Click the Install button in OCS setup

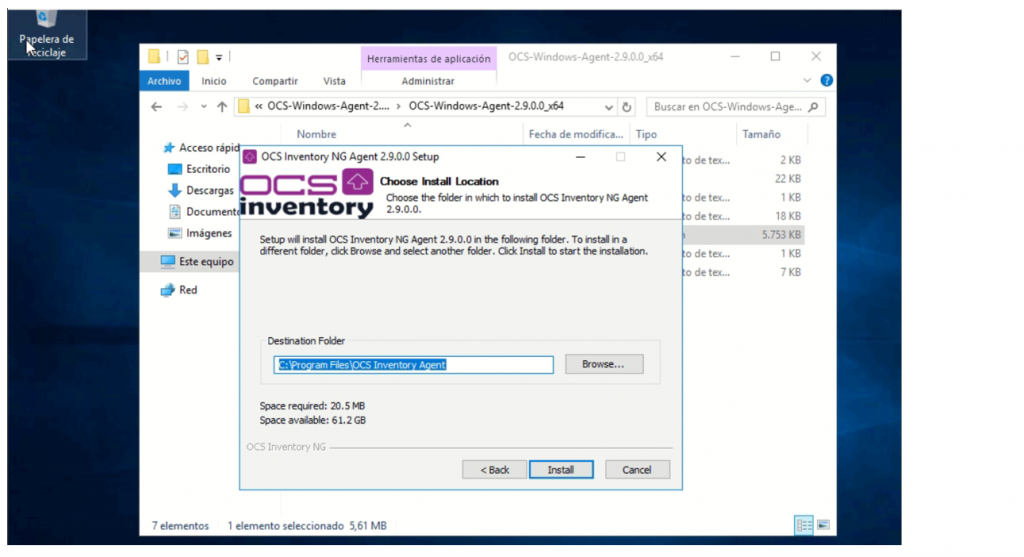[561, 469]
